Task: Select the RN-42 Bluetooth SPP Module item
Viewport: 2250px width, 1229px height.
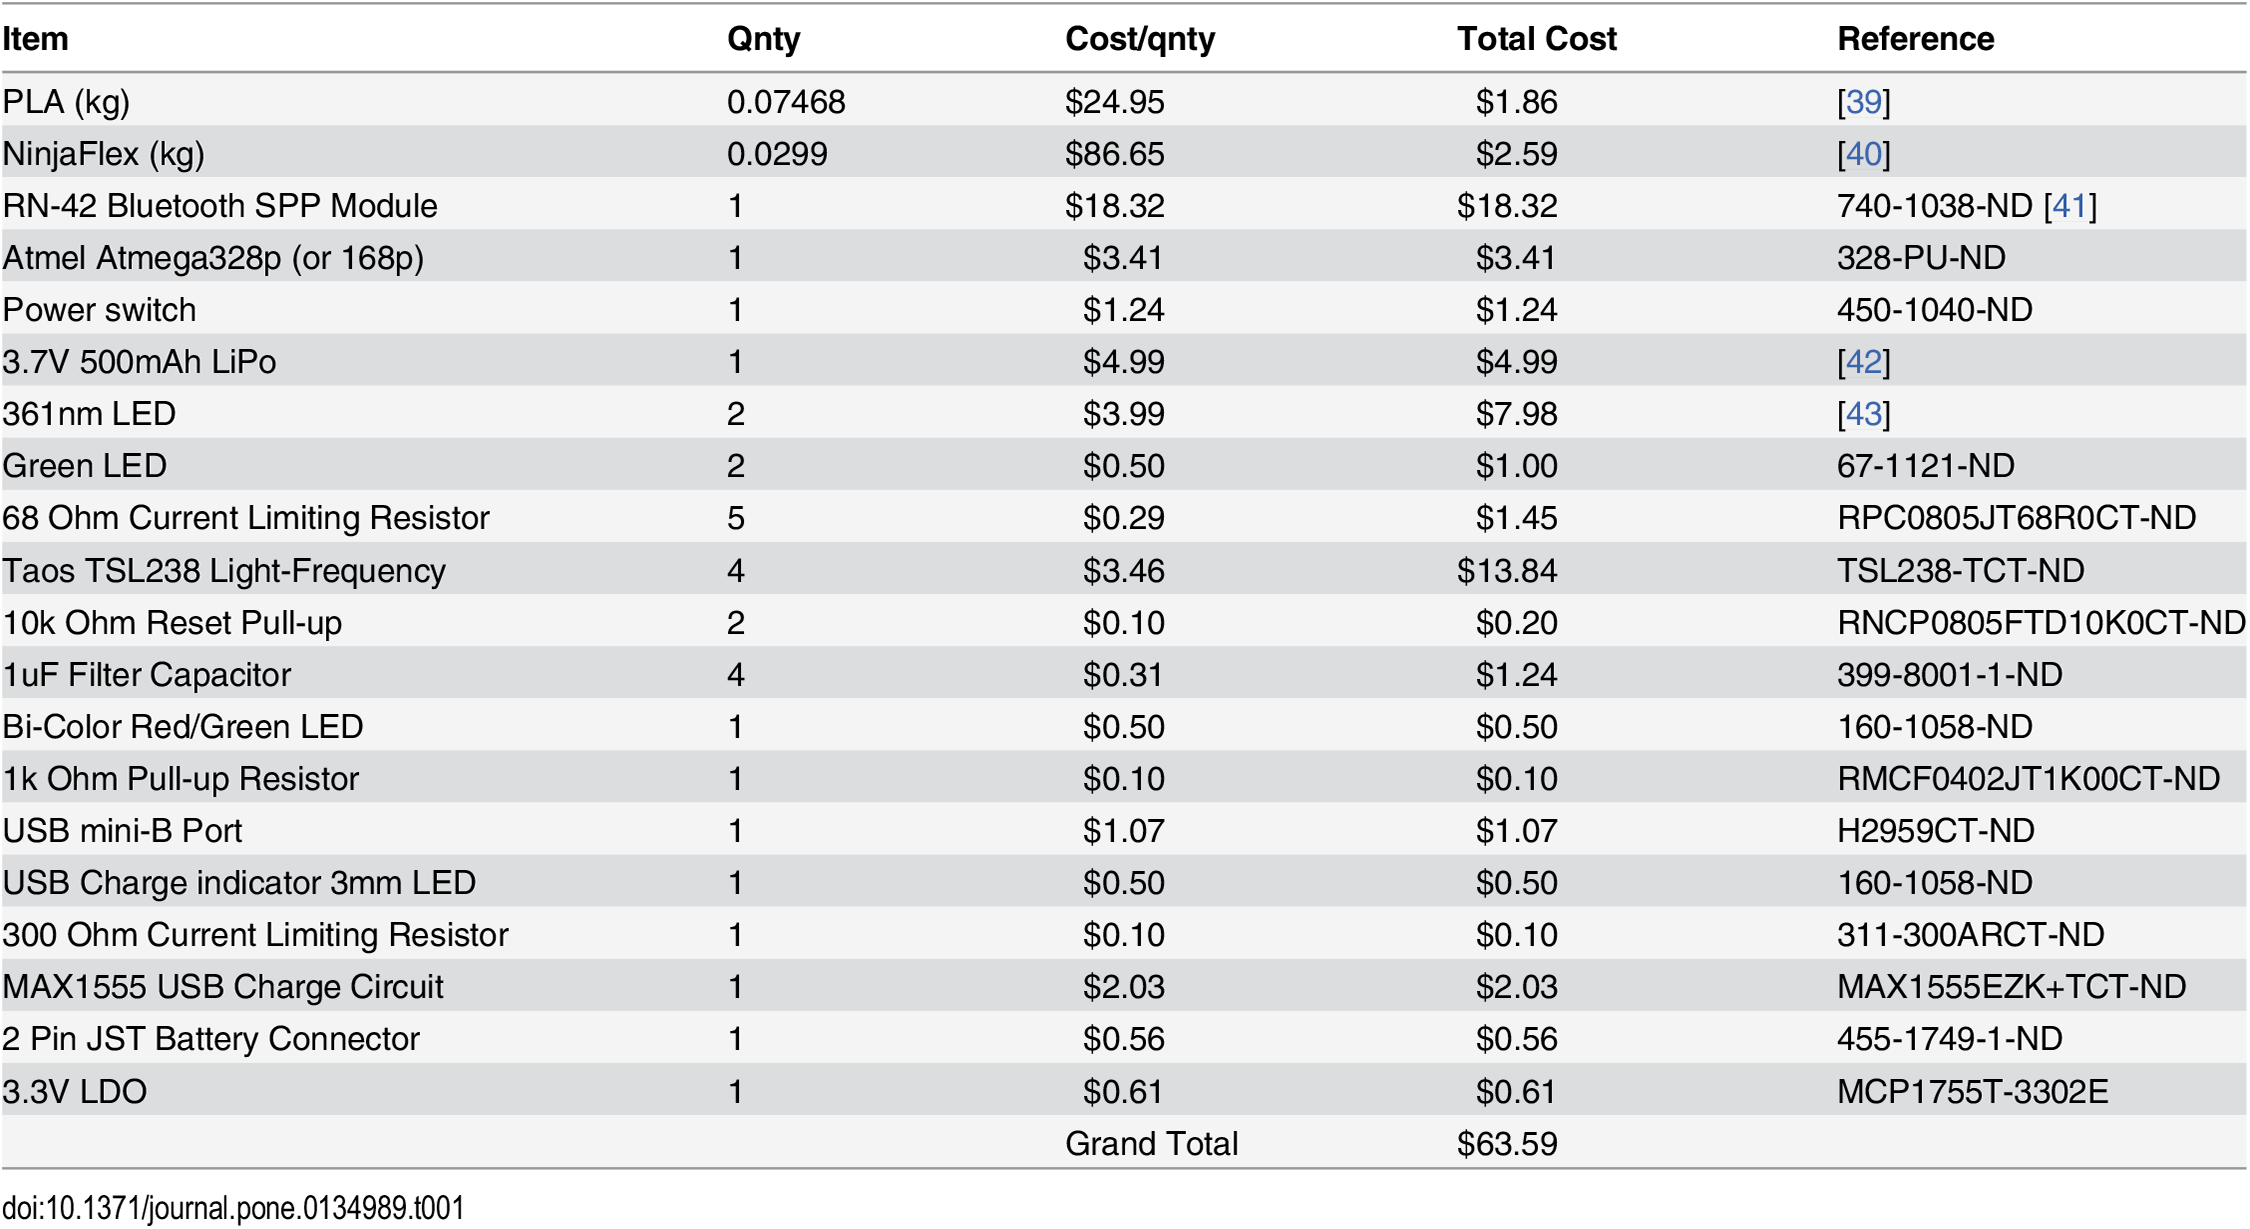Action: coord(220,206)
